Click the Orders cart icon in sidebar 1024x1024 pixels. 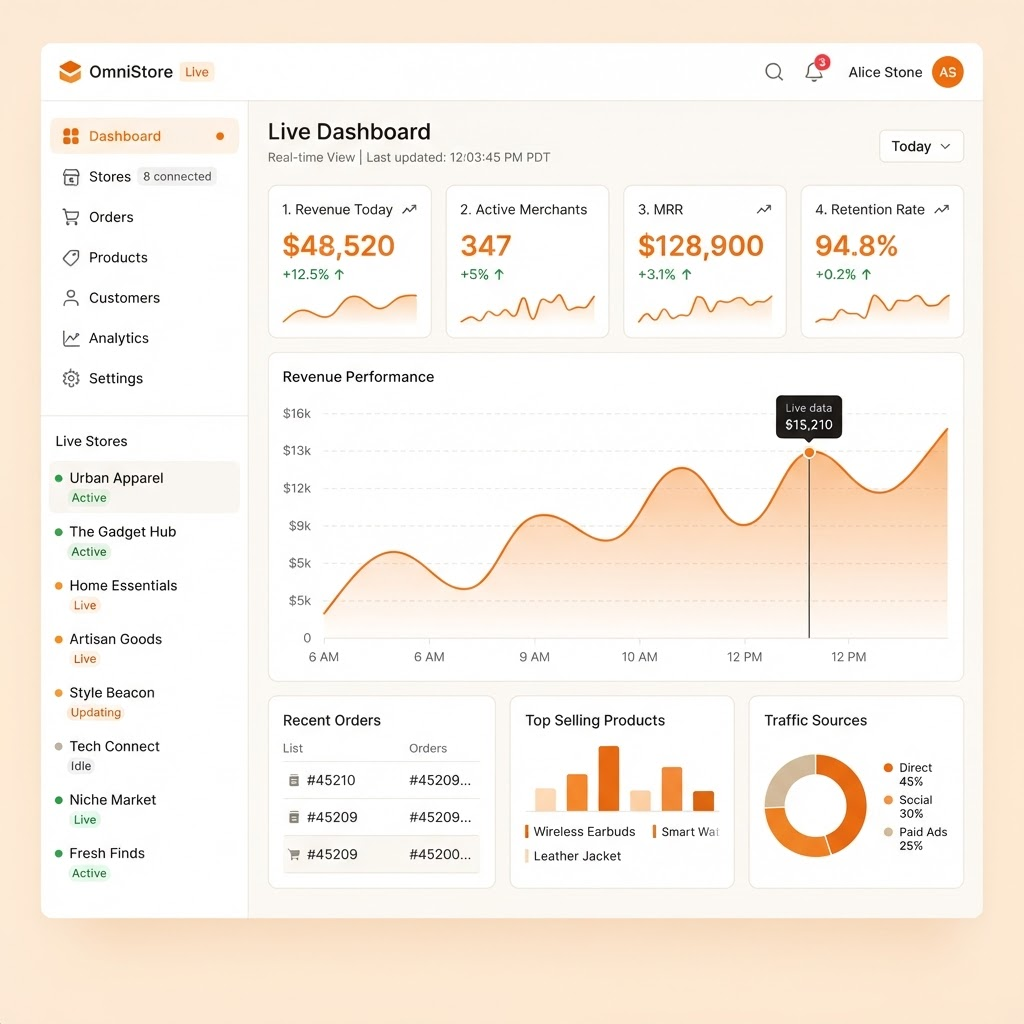(71, 217)
